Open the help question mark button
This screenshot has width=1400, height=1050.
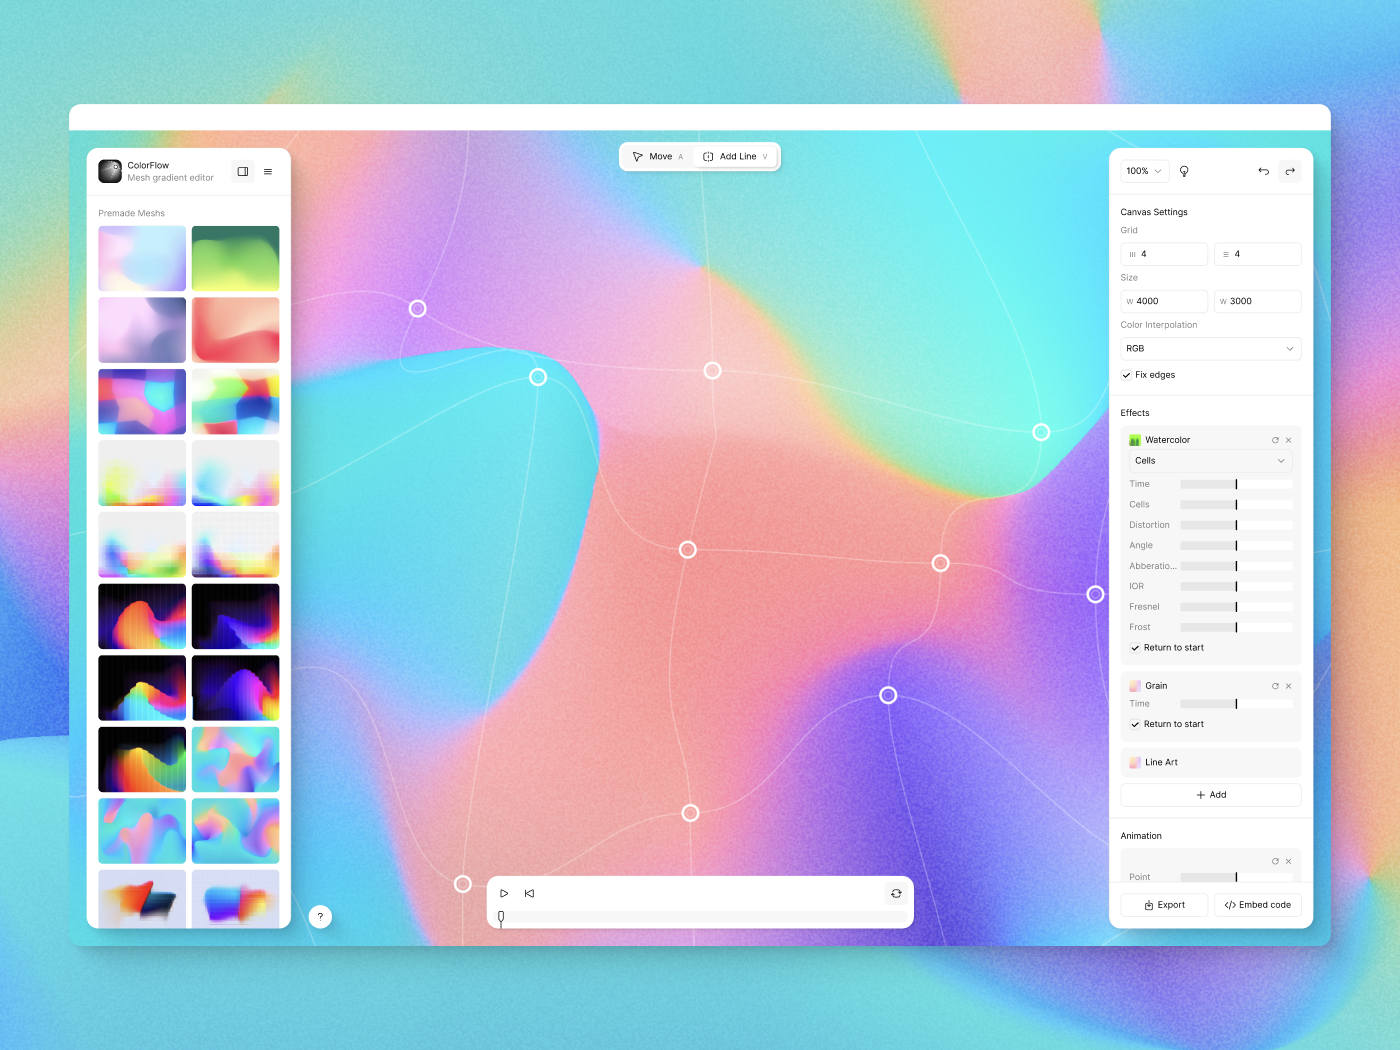[320, 917]
